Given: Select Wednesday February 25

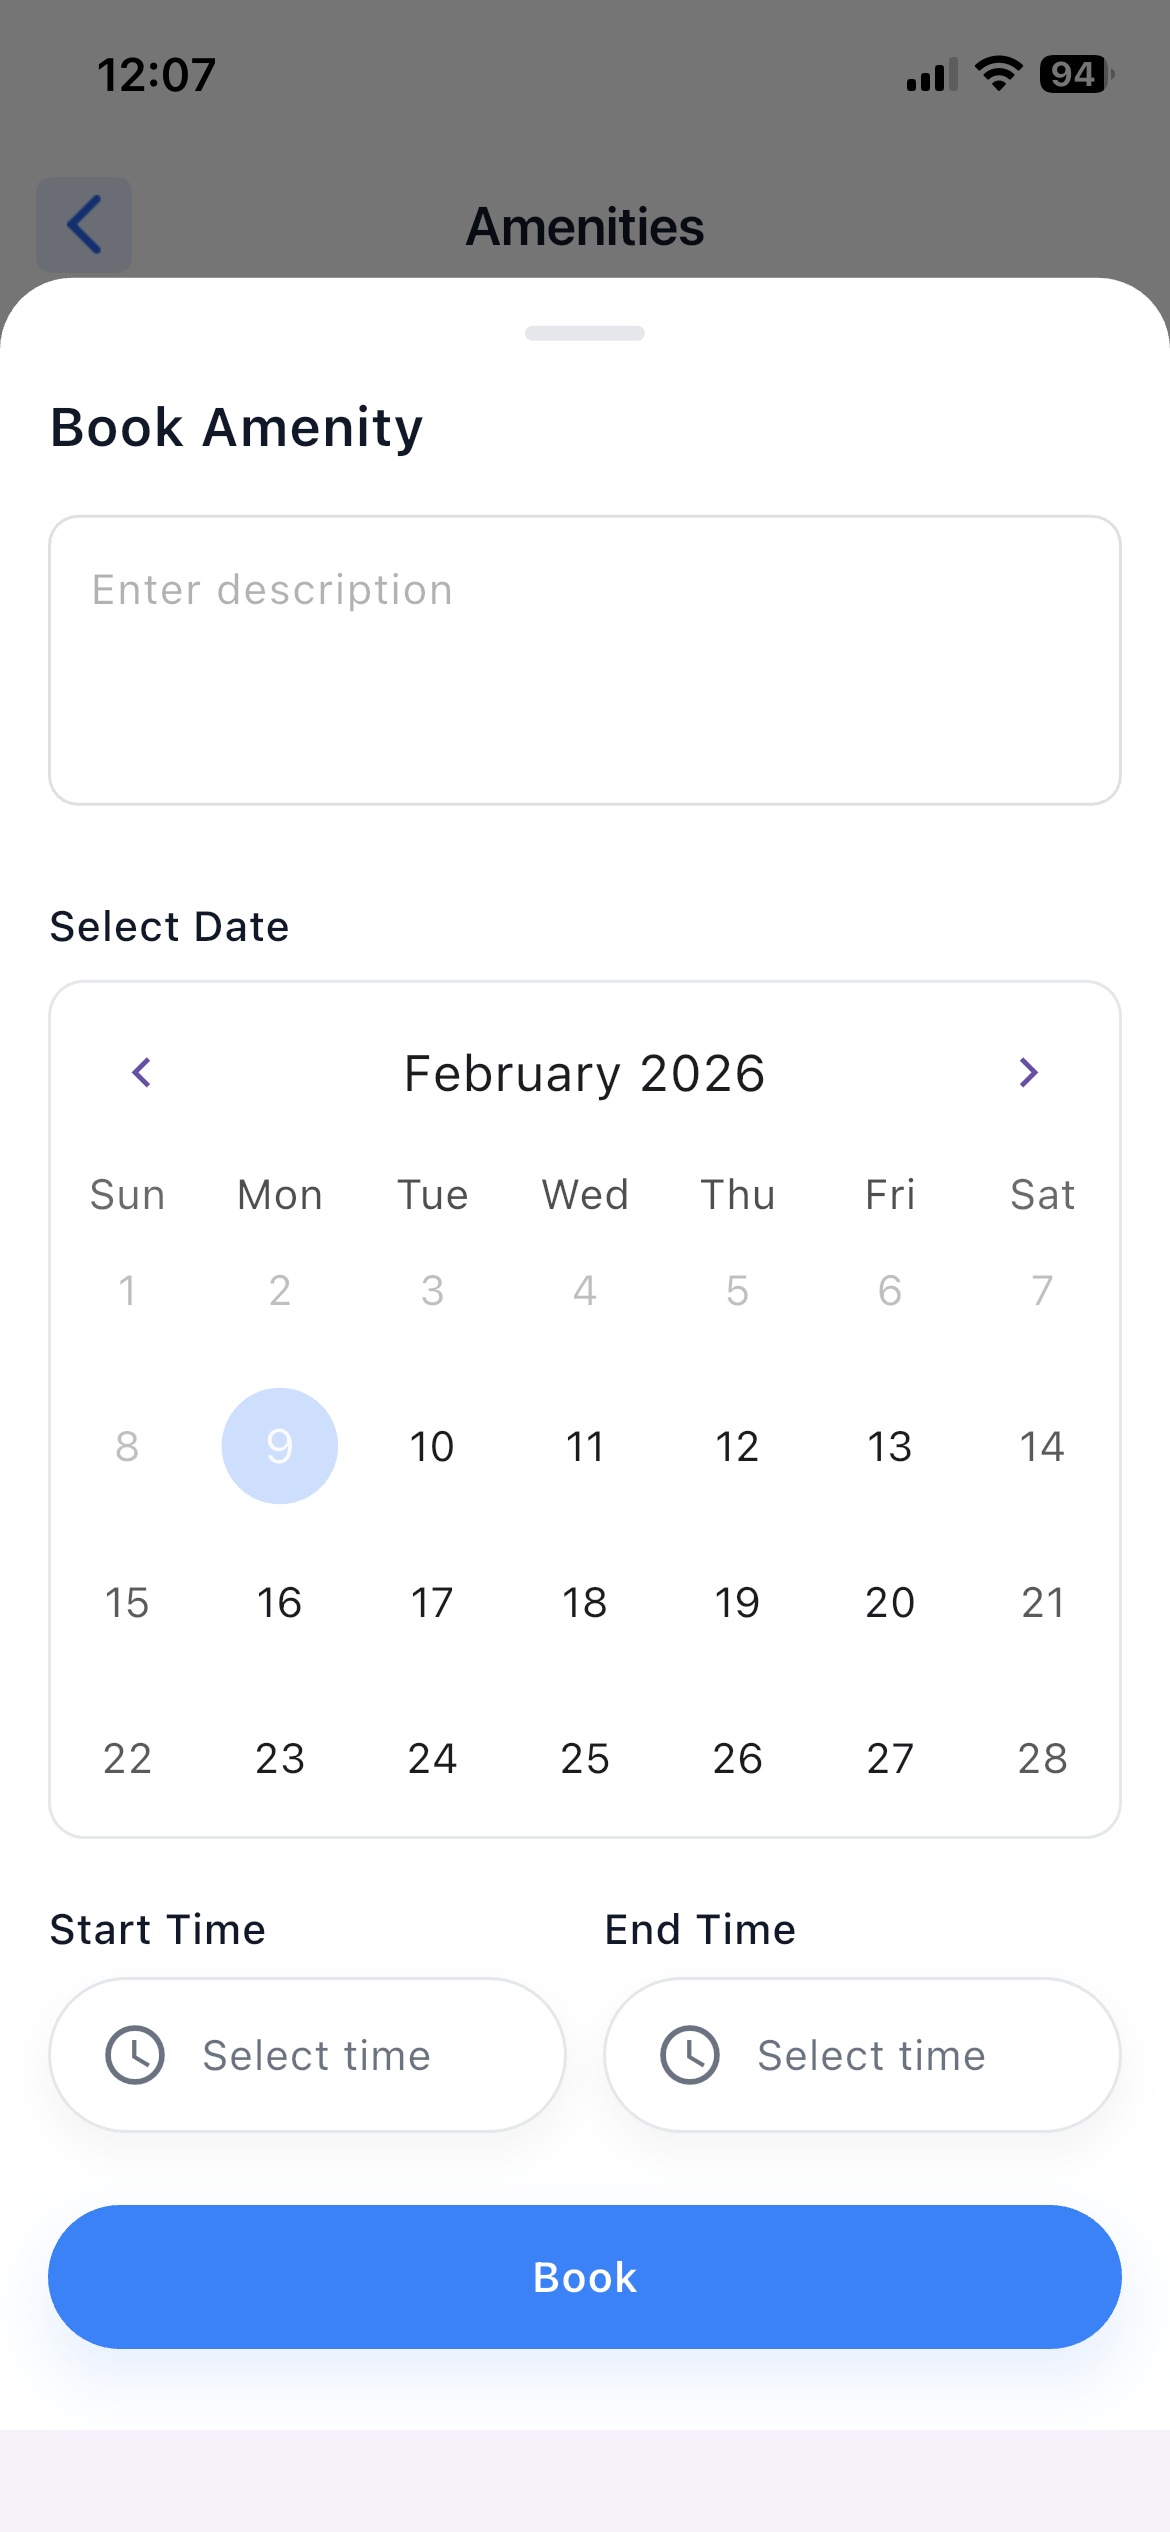Looking at the screenshot, I should point(585,1759).
